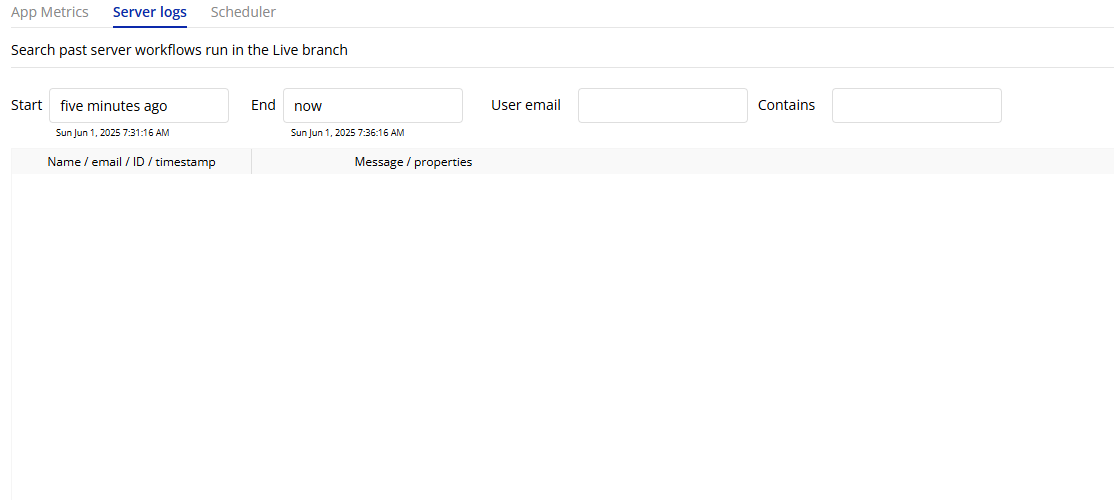Click the blank header cell before Name column
1114x500 pixels.
(28, 162)
